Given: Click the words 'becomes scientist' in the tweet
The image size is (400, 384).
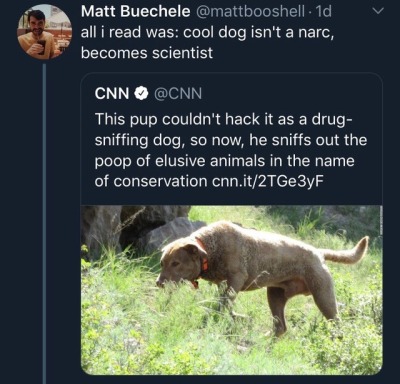Looking at the screenshot, I should click(x=147, y=53).
